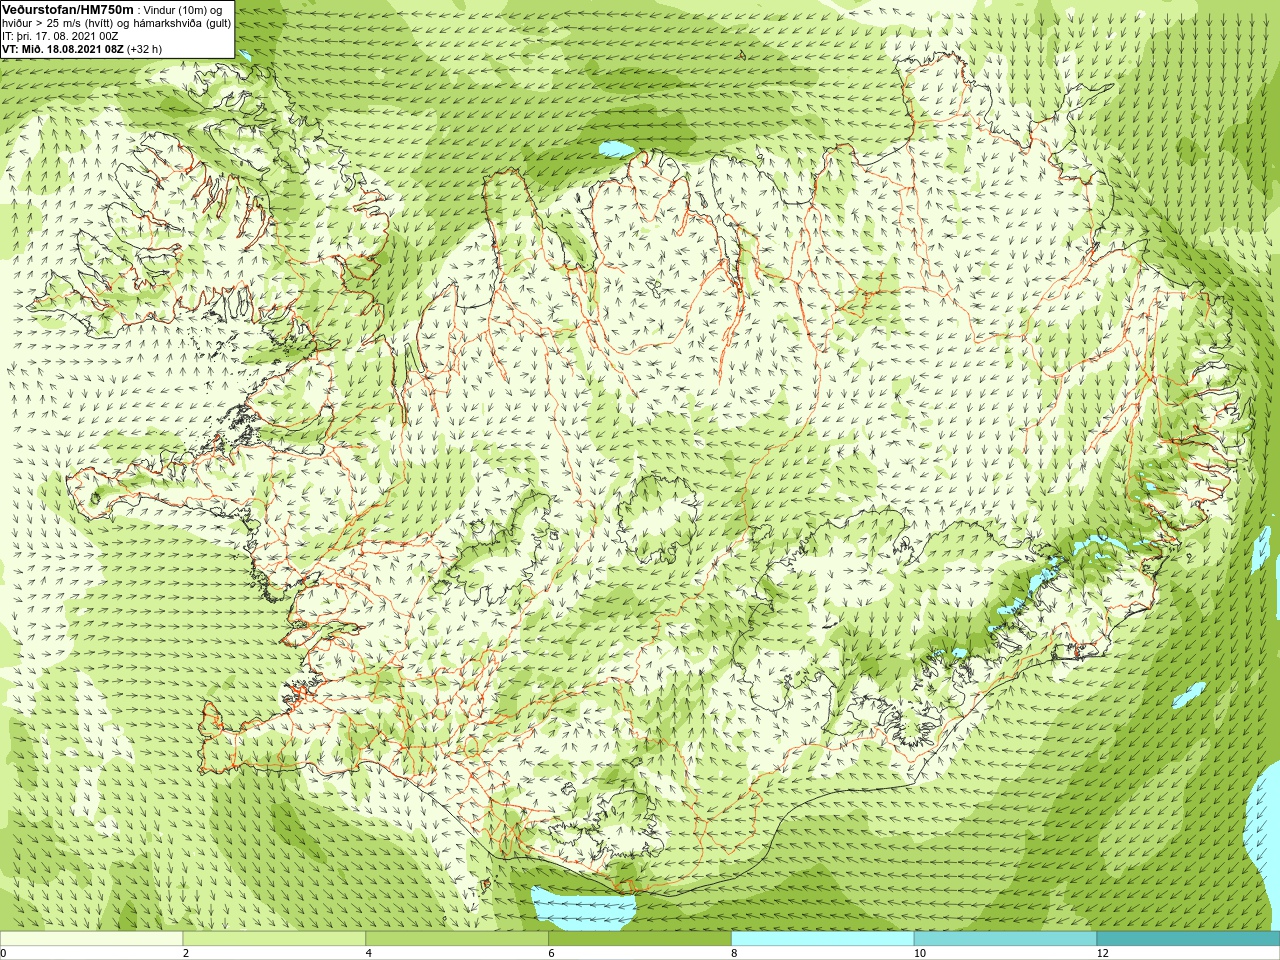Click the light cyan 8–10 color bar segment
Screen dimensions: 1280x960
click(823, 939)
